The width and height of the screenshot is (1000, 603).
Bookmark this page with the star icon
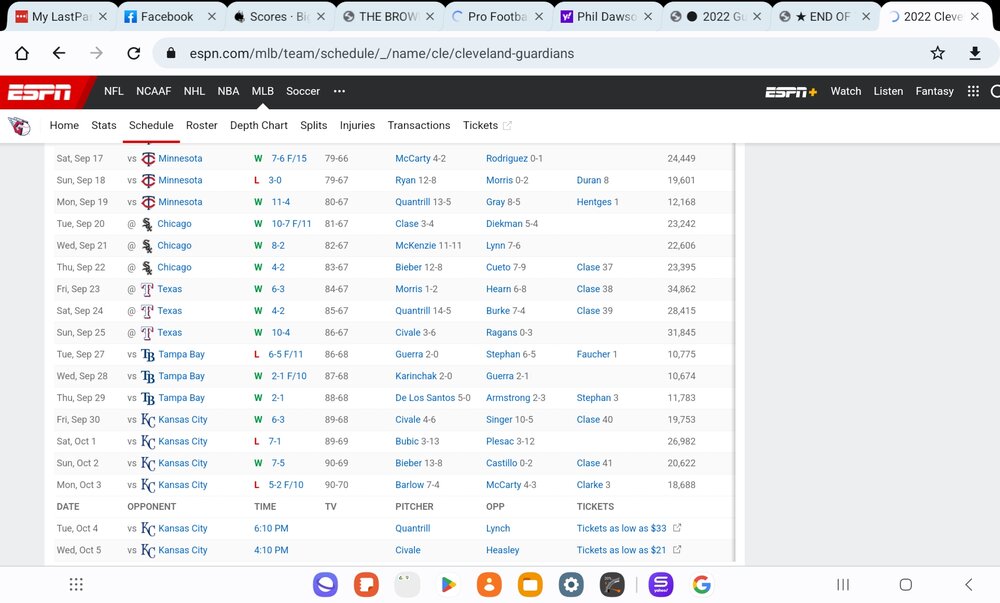(937, 54)
